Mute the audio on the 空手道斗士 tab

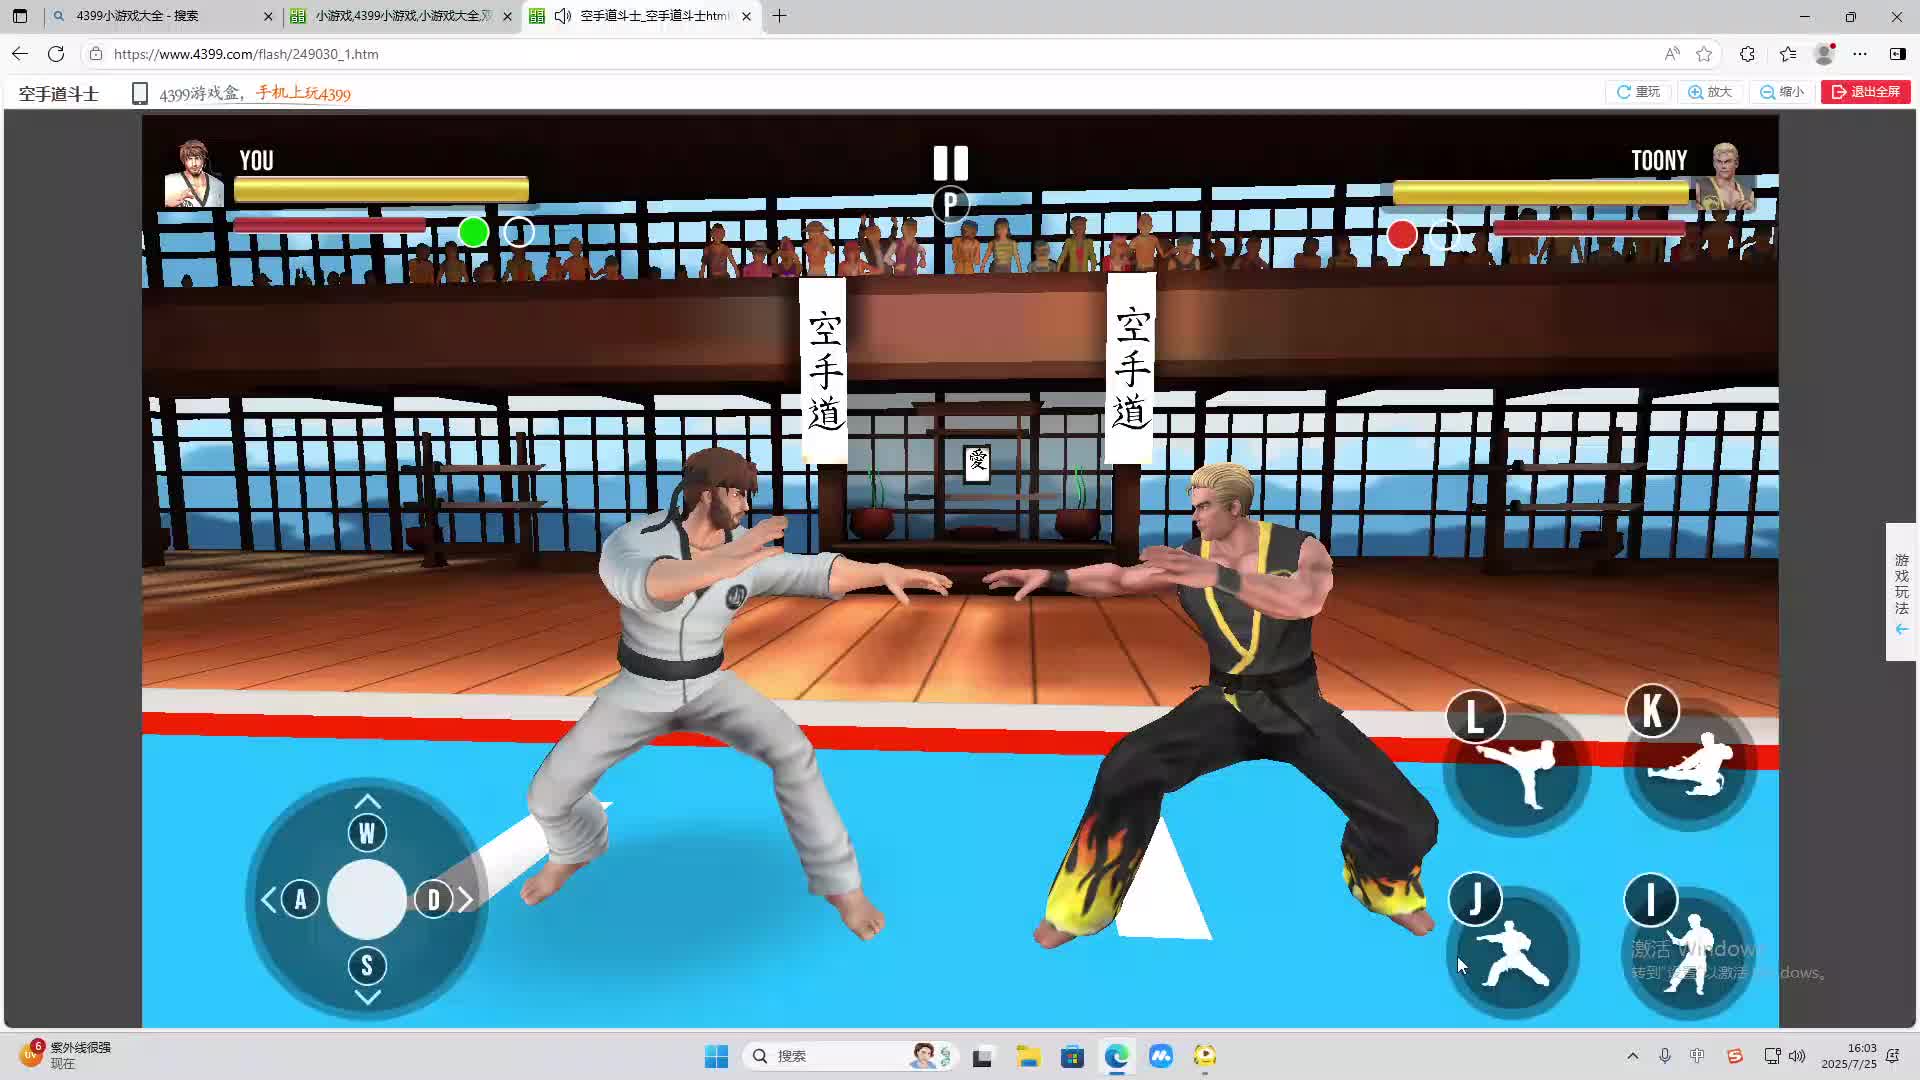pos(563,16)
